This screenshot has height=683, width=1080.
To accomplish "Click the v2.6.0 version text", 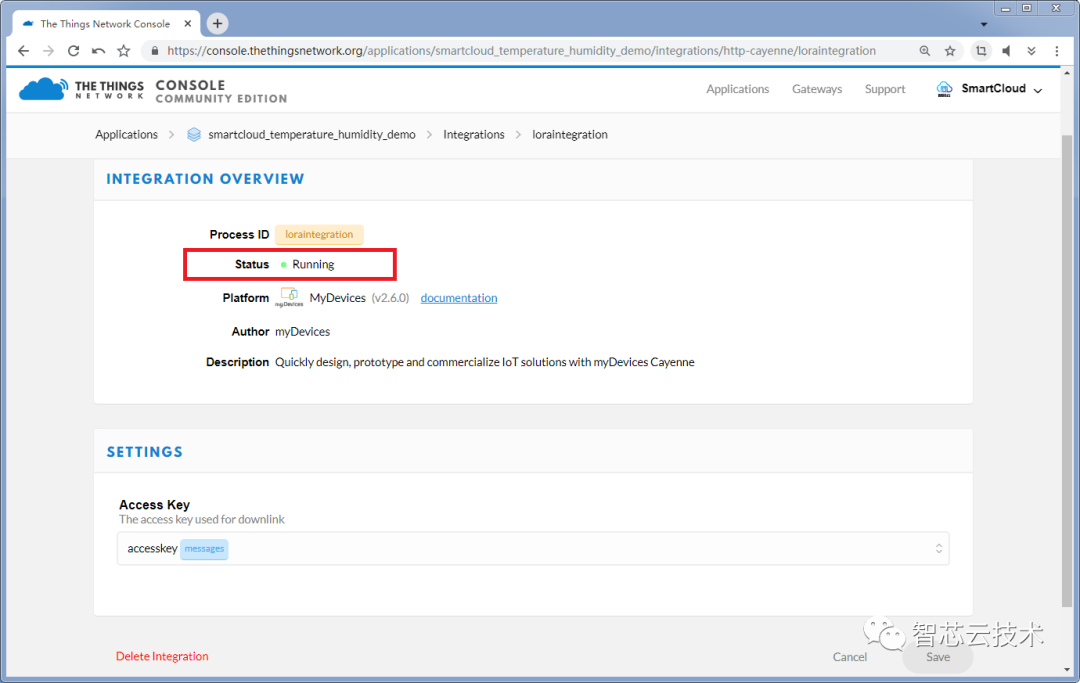I will click(390, 297).
